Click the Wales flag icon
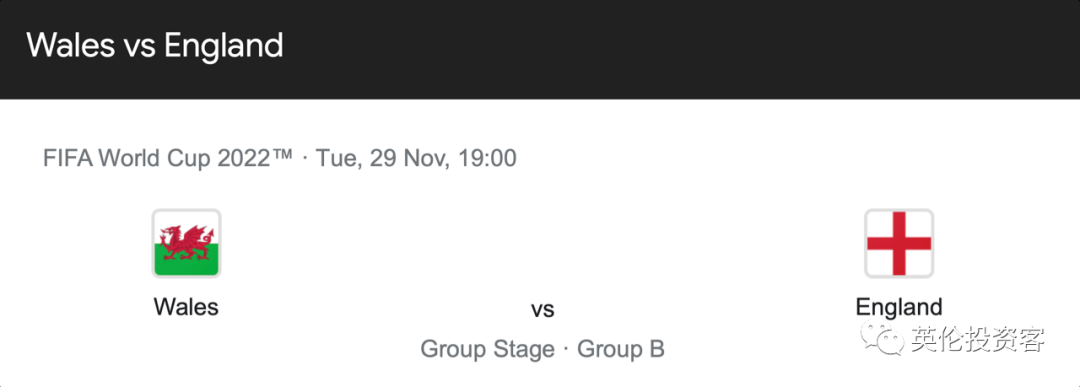Image resolution: width=1080 pixels, height=387 pixels. [x=186, y=243]
